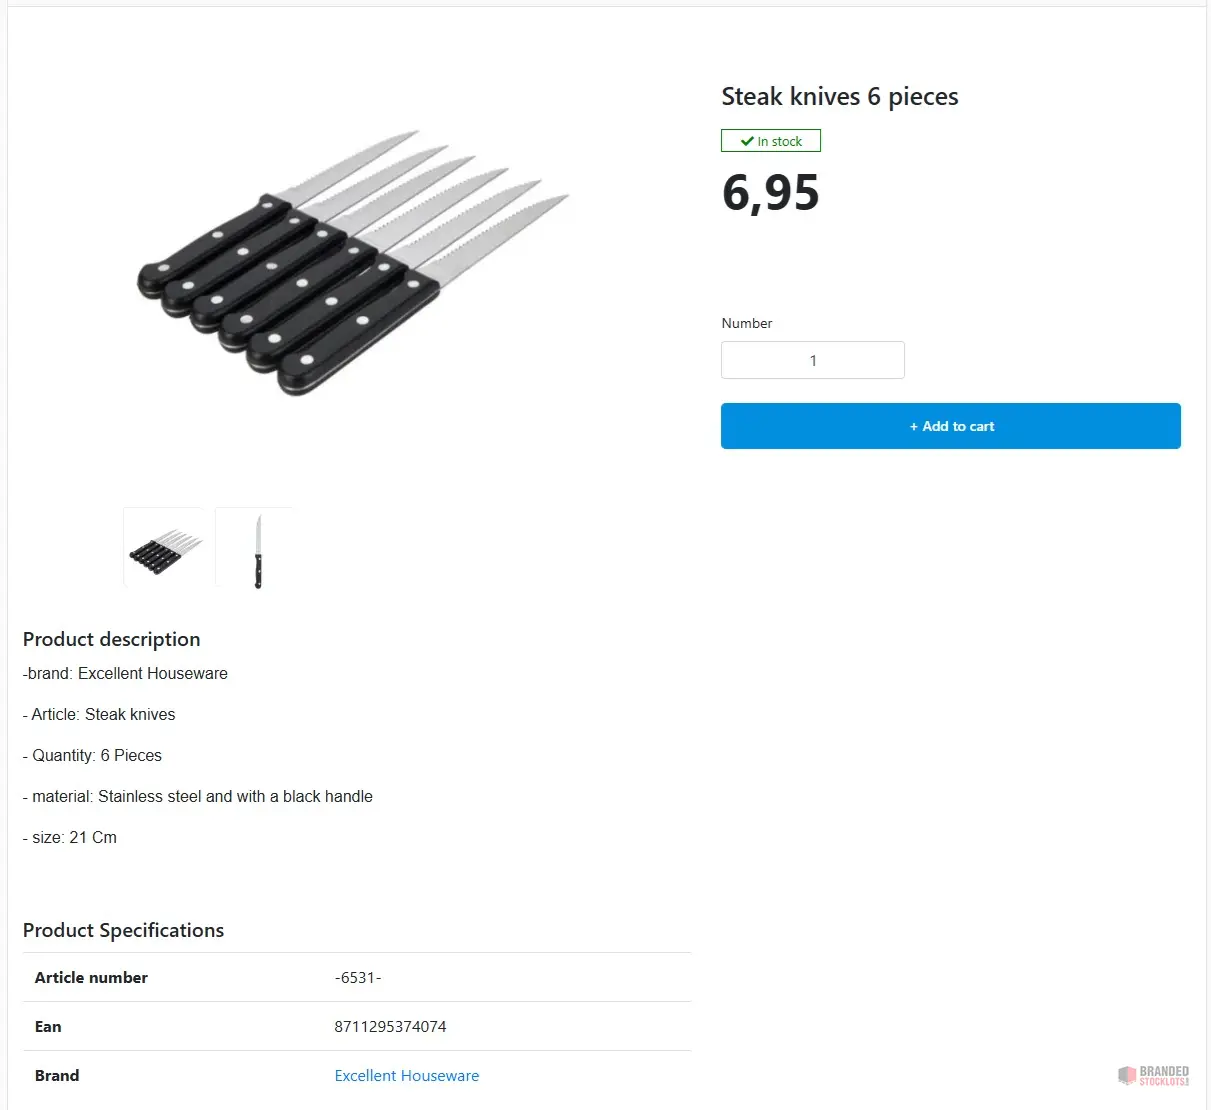Click the Steak knives 6 pieces title
This screenshot has height=1110, width=1211.
click(839, 97)
